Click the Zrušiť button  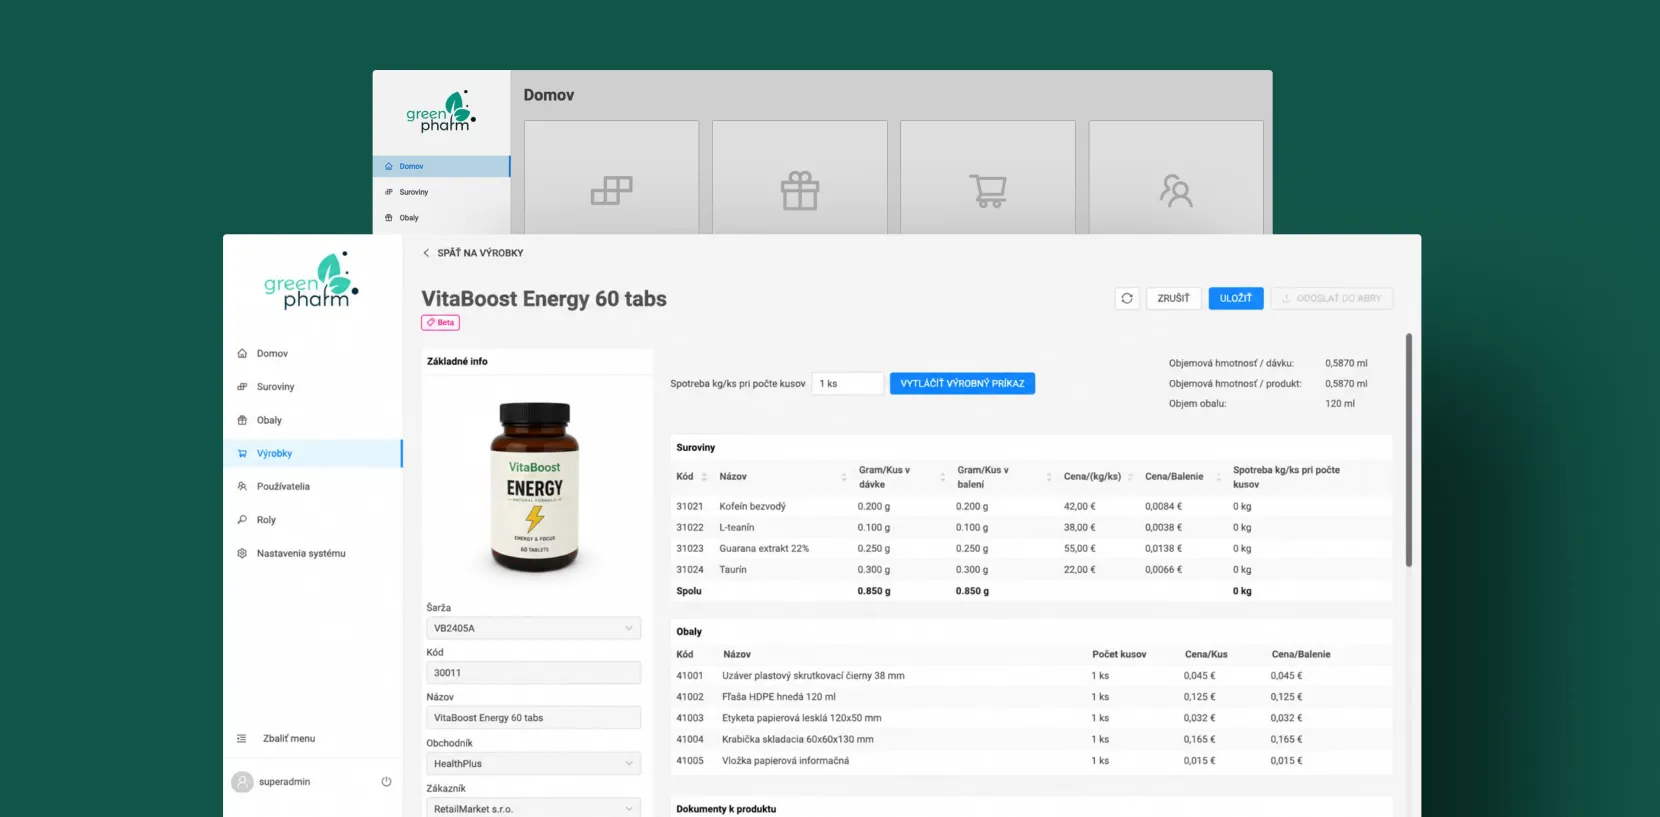tap(1173, 298)
